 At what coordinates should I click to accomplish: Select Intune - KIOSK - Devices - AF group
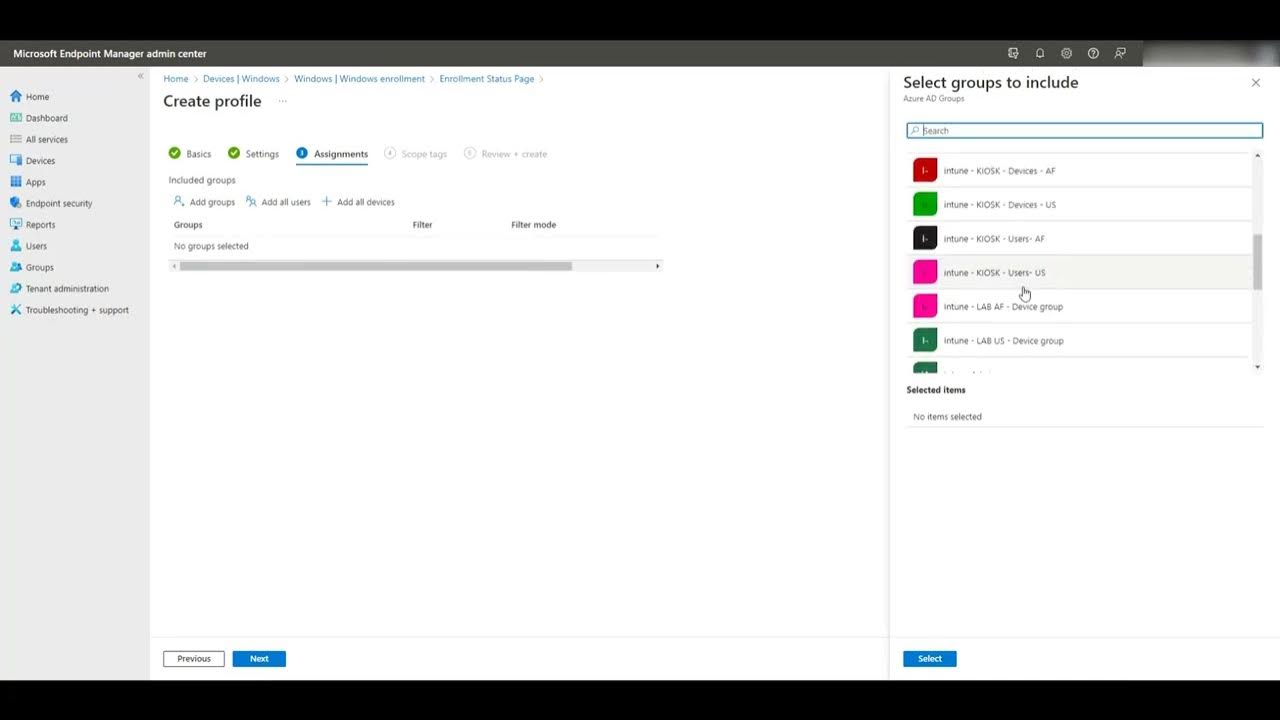click(1080, 170)
